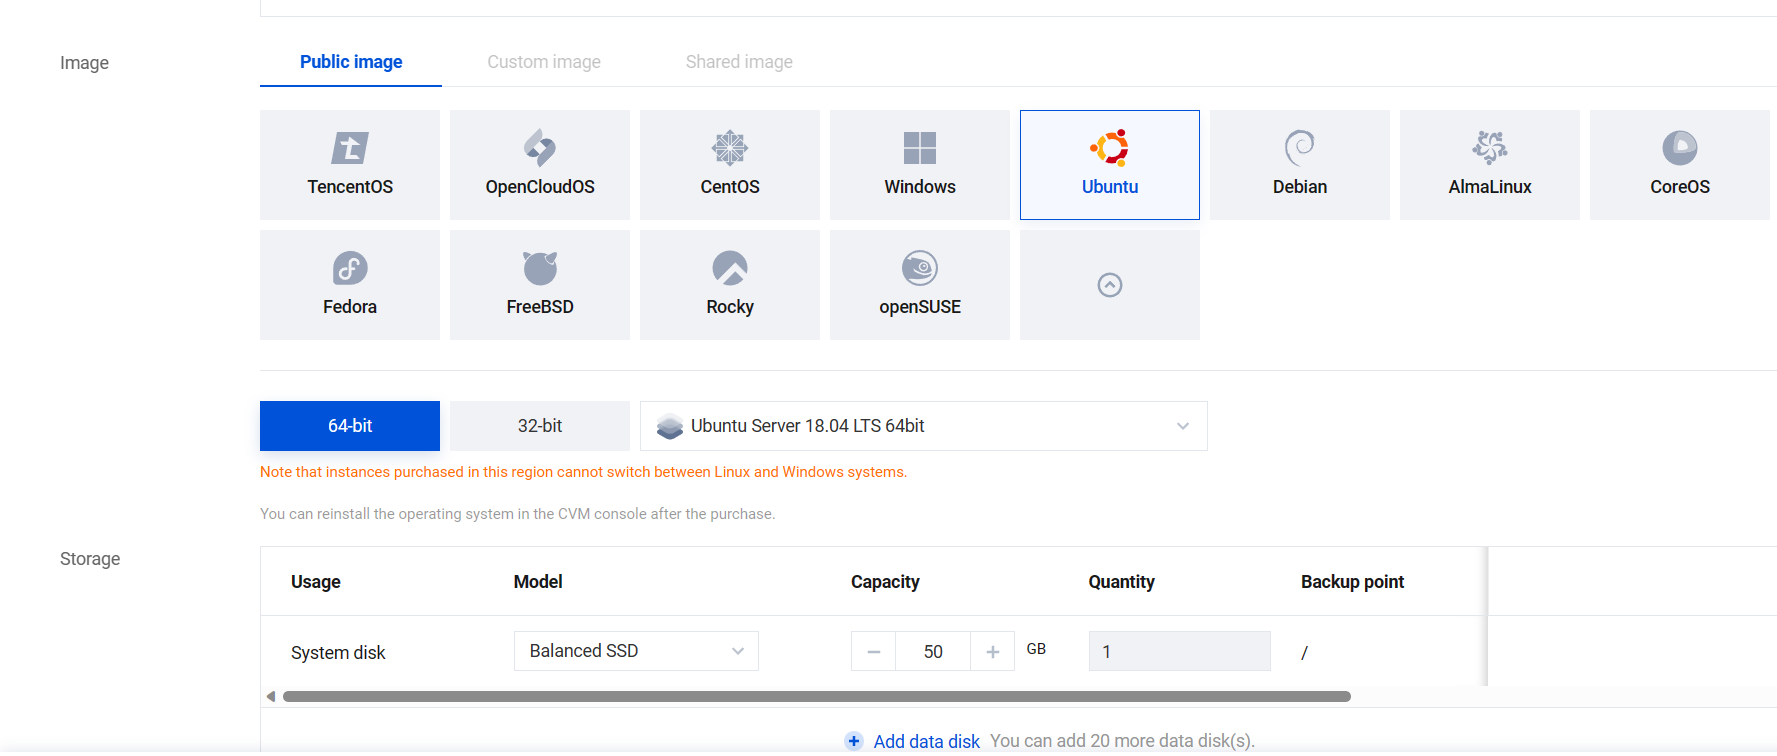Click the Backup point column header
This screenshot has width=1777, height=756.
(1352, 582)
